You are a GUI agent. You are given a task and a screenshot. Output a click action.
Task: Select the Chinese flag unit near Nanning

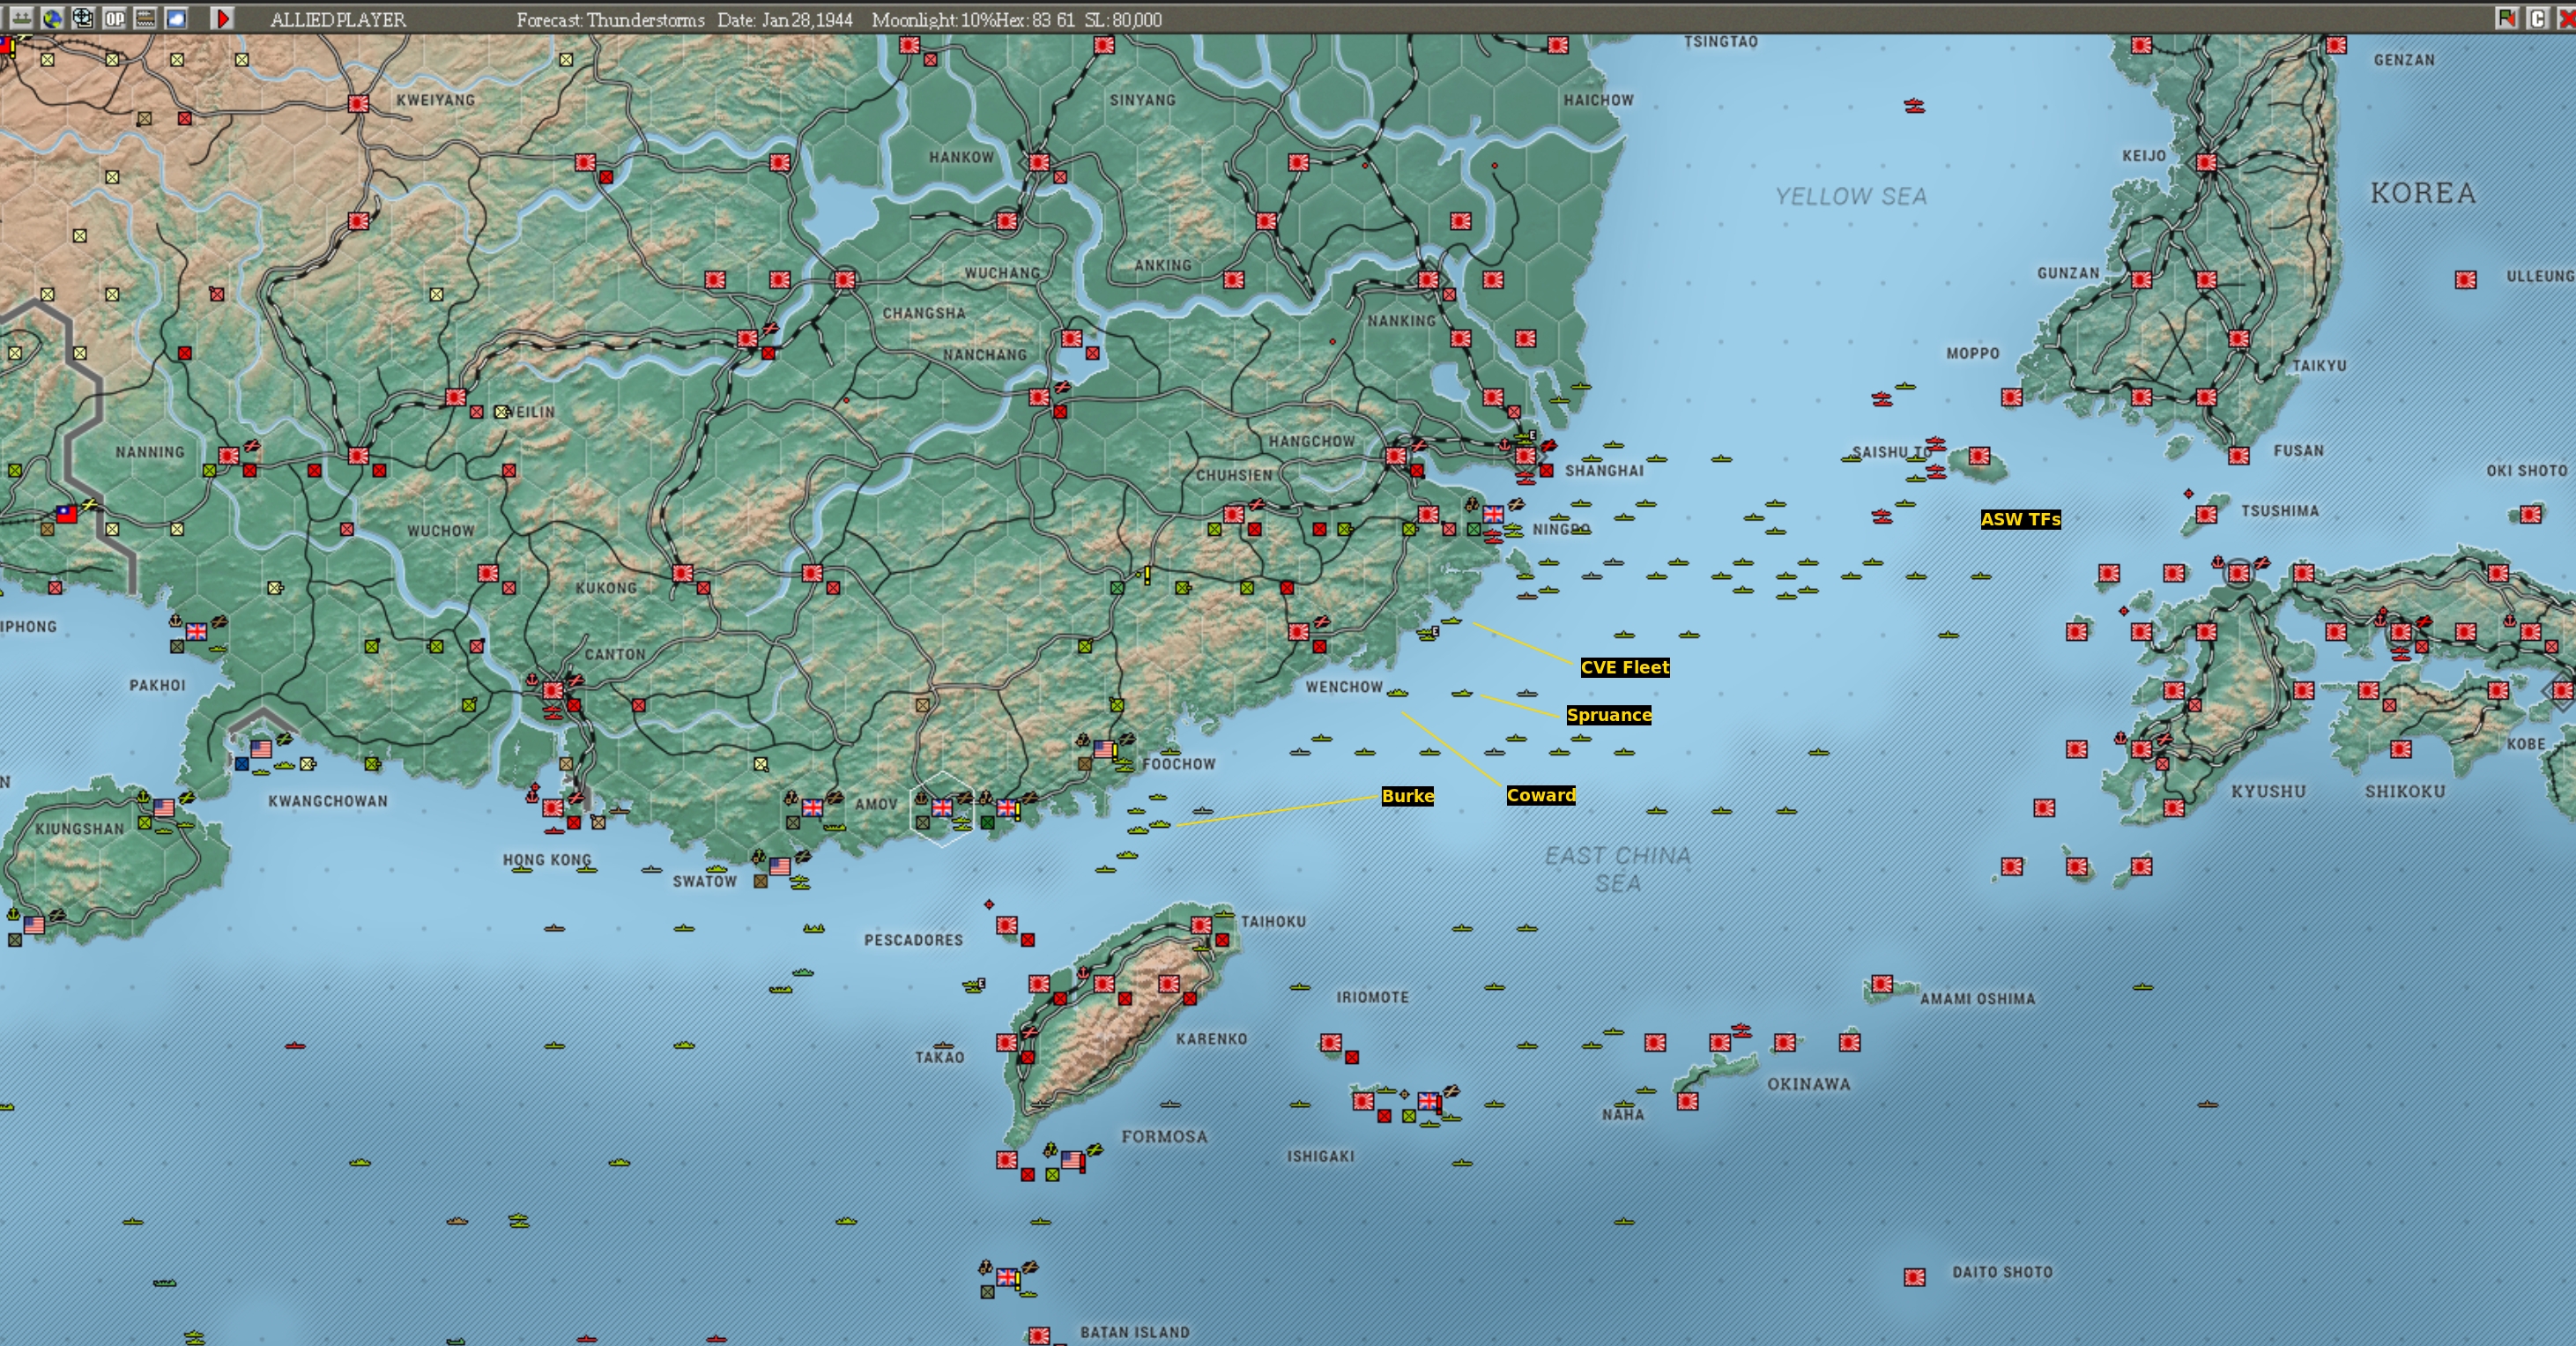coord(67,514)
